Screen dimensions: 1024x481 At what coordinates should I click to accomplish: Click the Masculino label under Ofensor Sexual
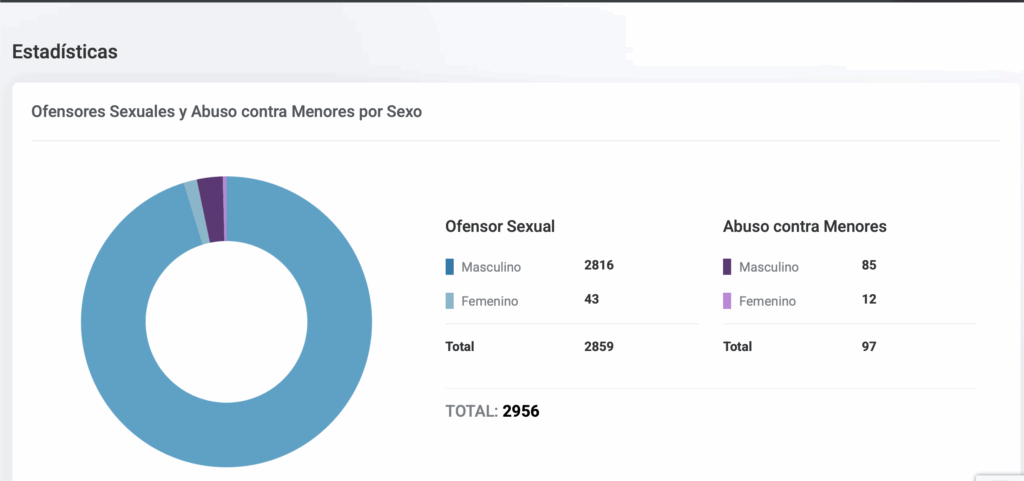click(491, 267)
